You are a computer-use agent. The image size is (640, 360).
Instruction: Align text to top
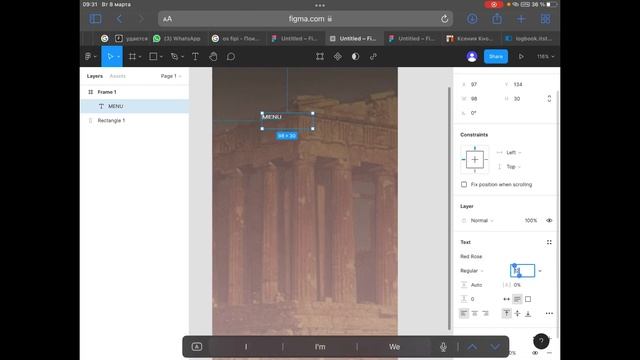[x=507, y=313]
